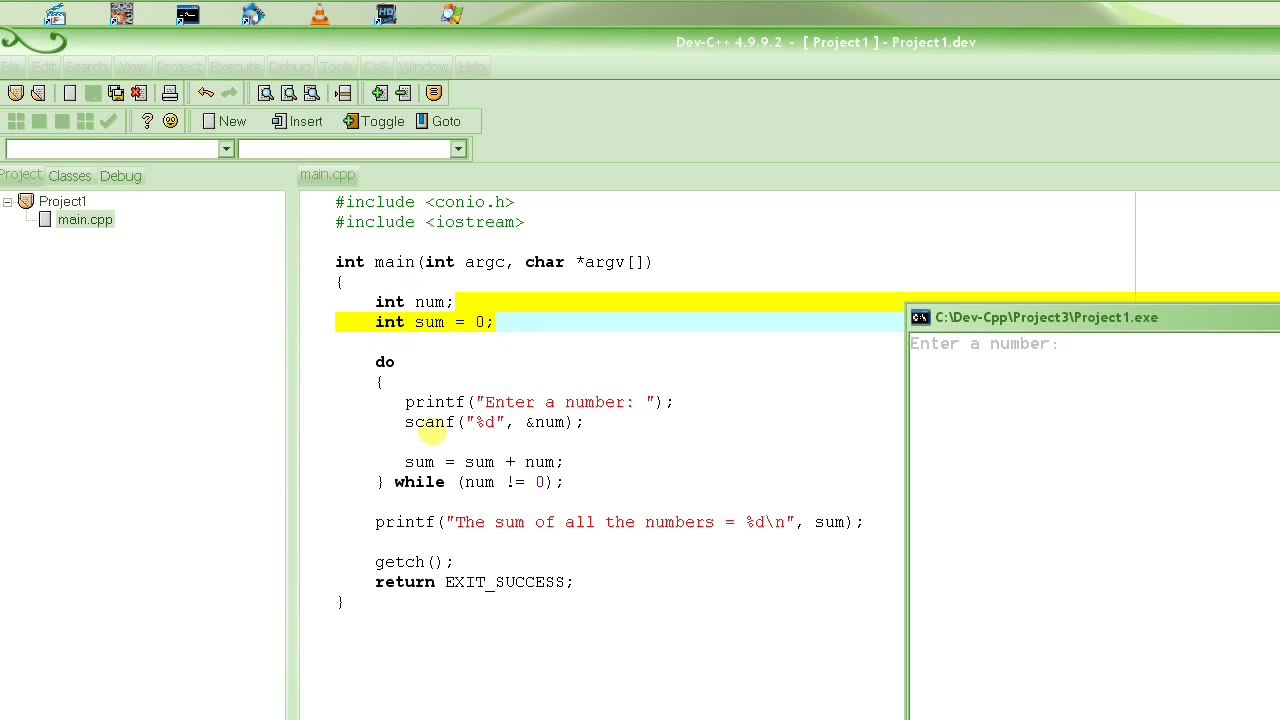Click the Redo arrow icon
The width and height of the screenshot is (1280, 720).
pyautogui.click(x=229, y=93)
